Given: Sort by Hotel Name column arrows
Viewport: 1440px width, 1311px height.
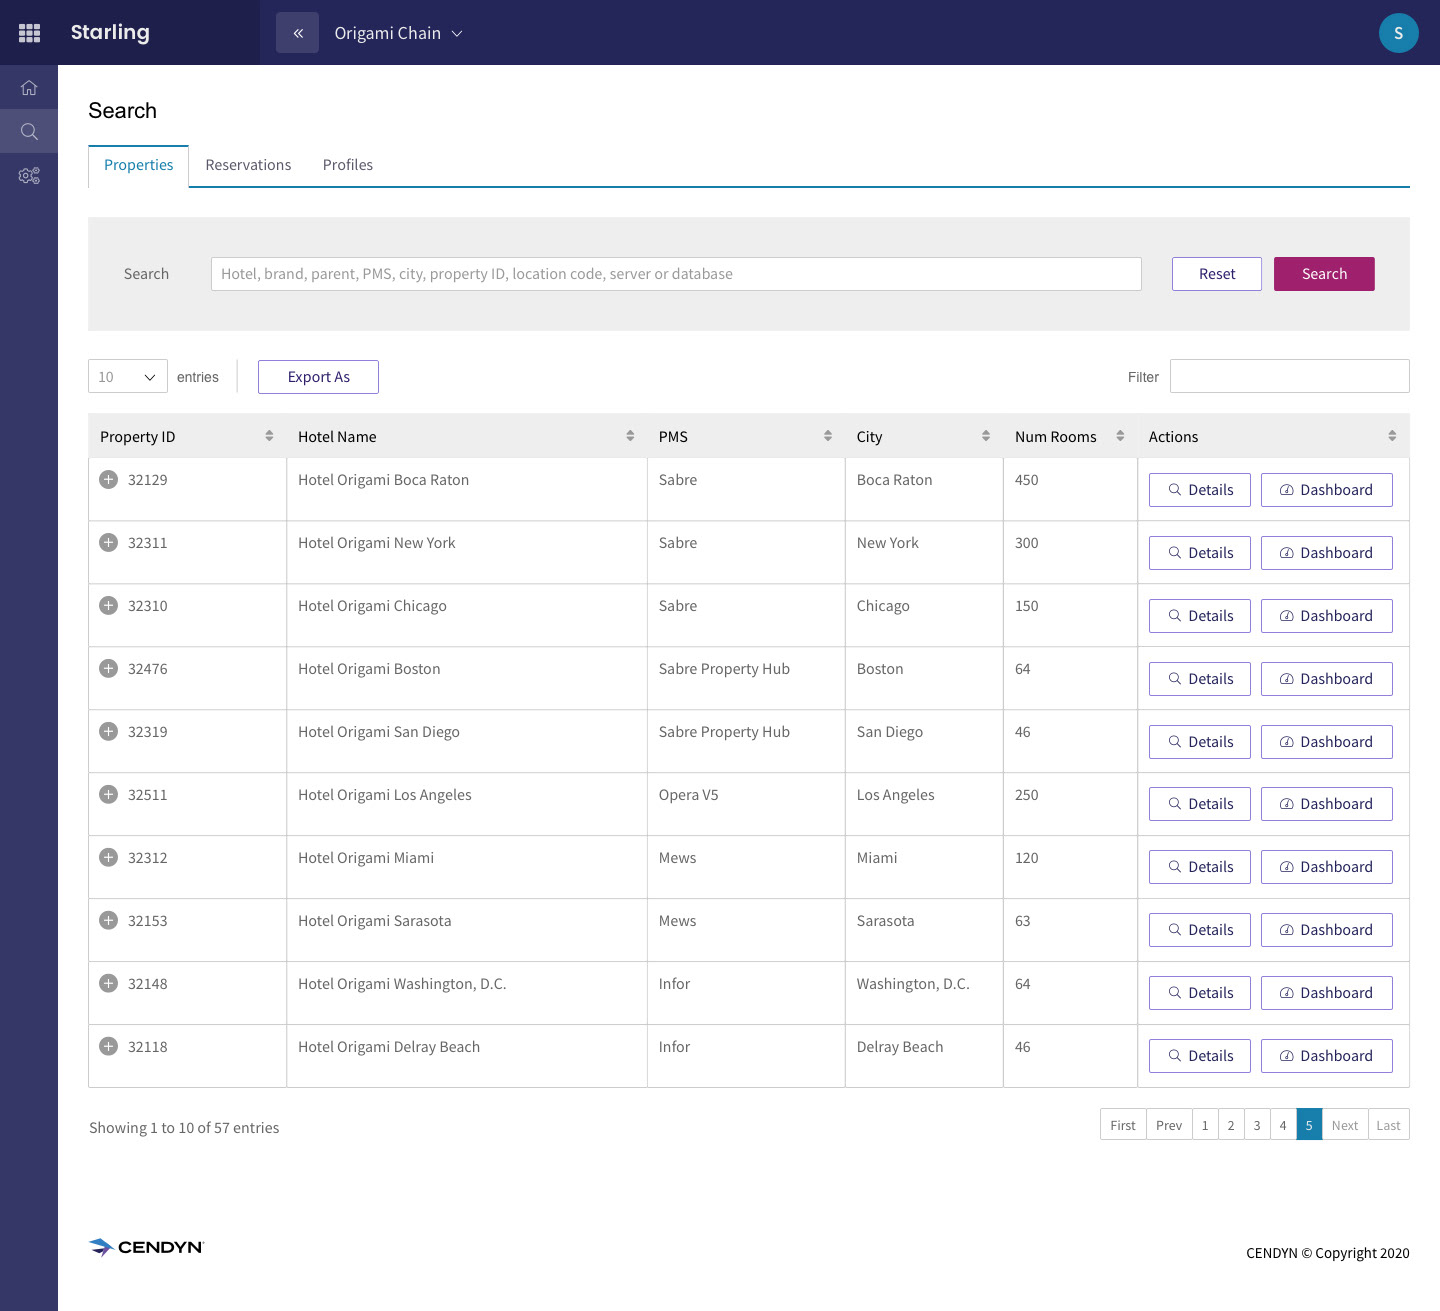Looking at the screenshot, I should 630,436.
